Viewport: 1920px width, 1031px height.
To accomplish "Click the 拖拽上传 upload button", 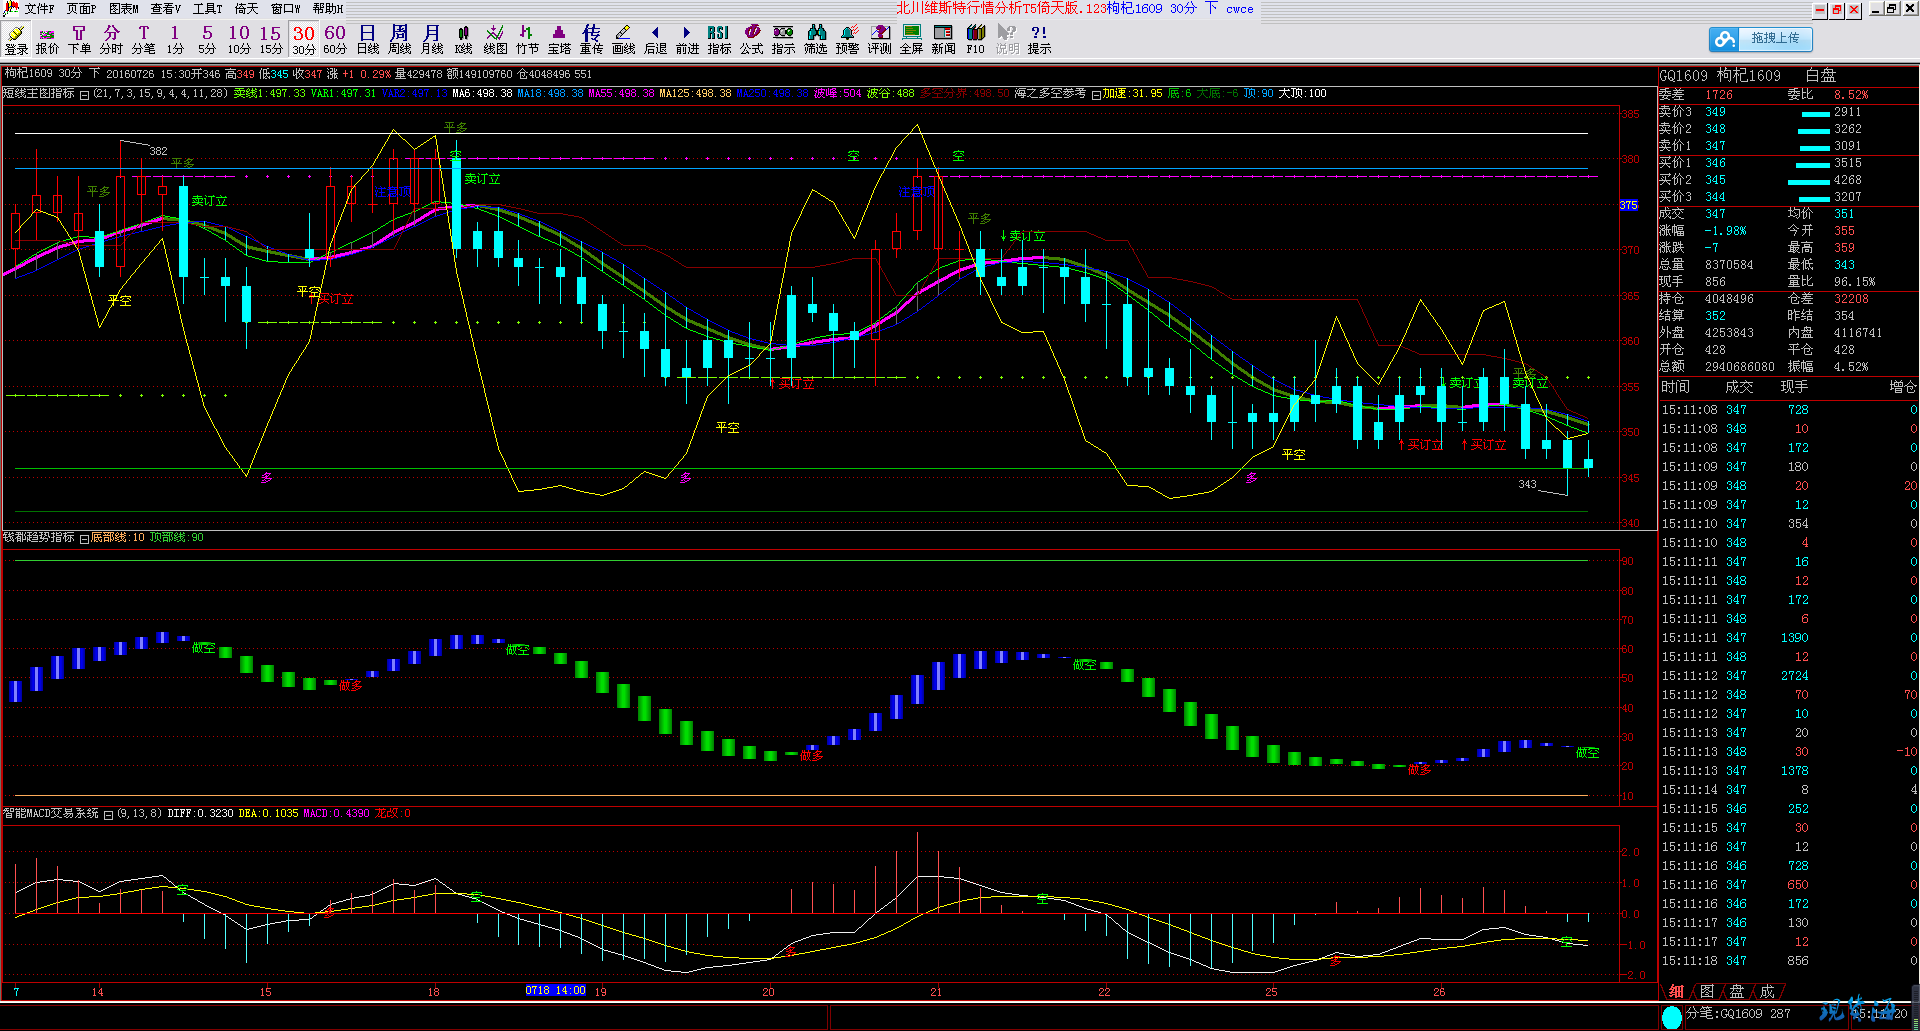I will [x=1775, y=38].
